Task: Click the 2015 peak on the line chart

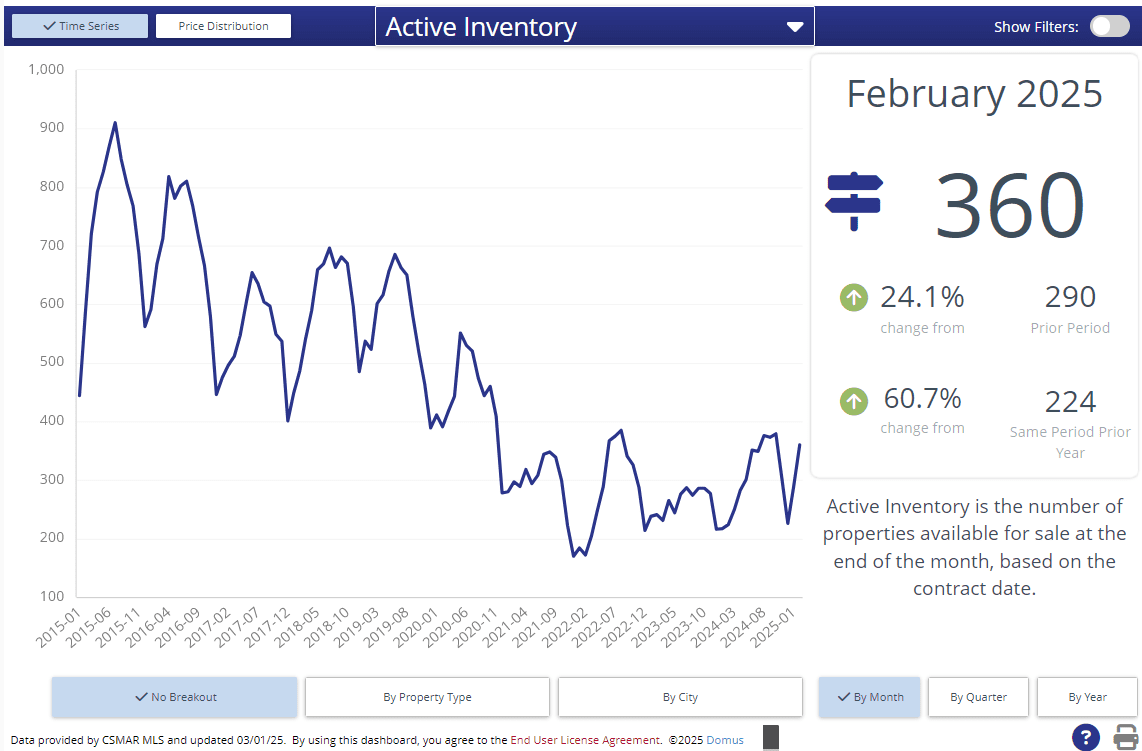Action: [115, 123]
